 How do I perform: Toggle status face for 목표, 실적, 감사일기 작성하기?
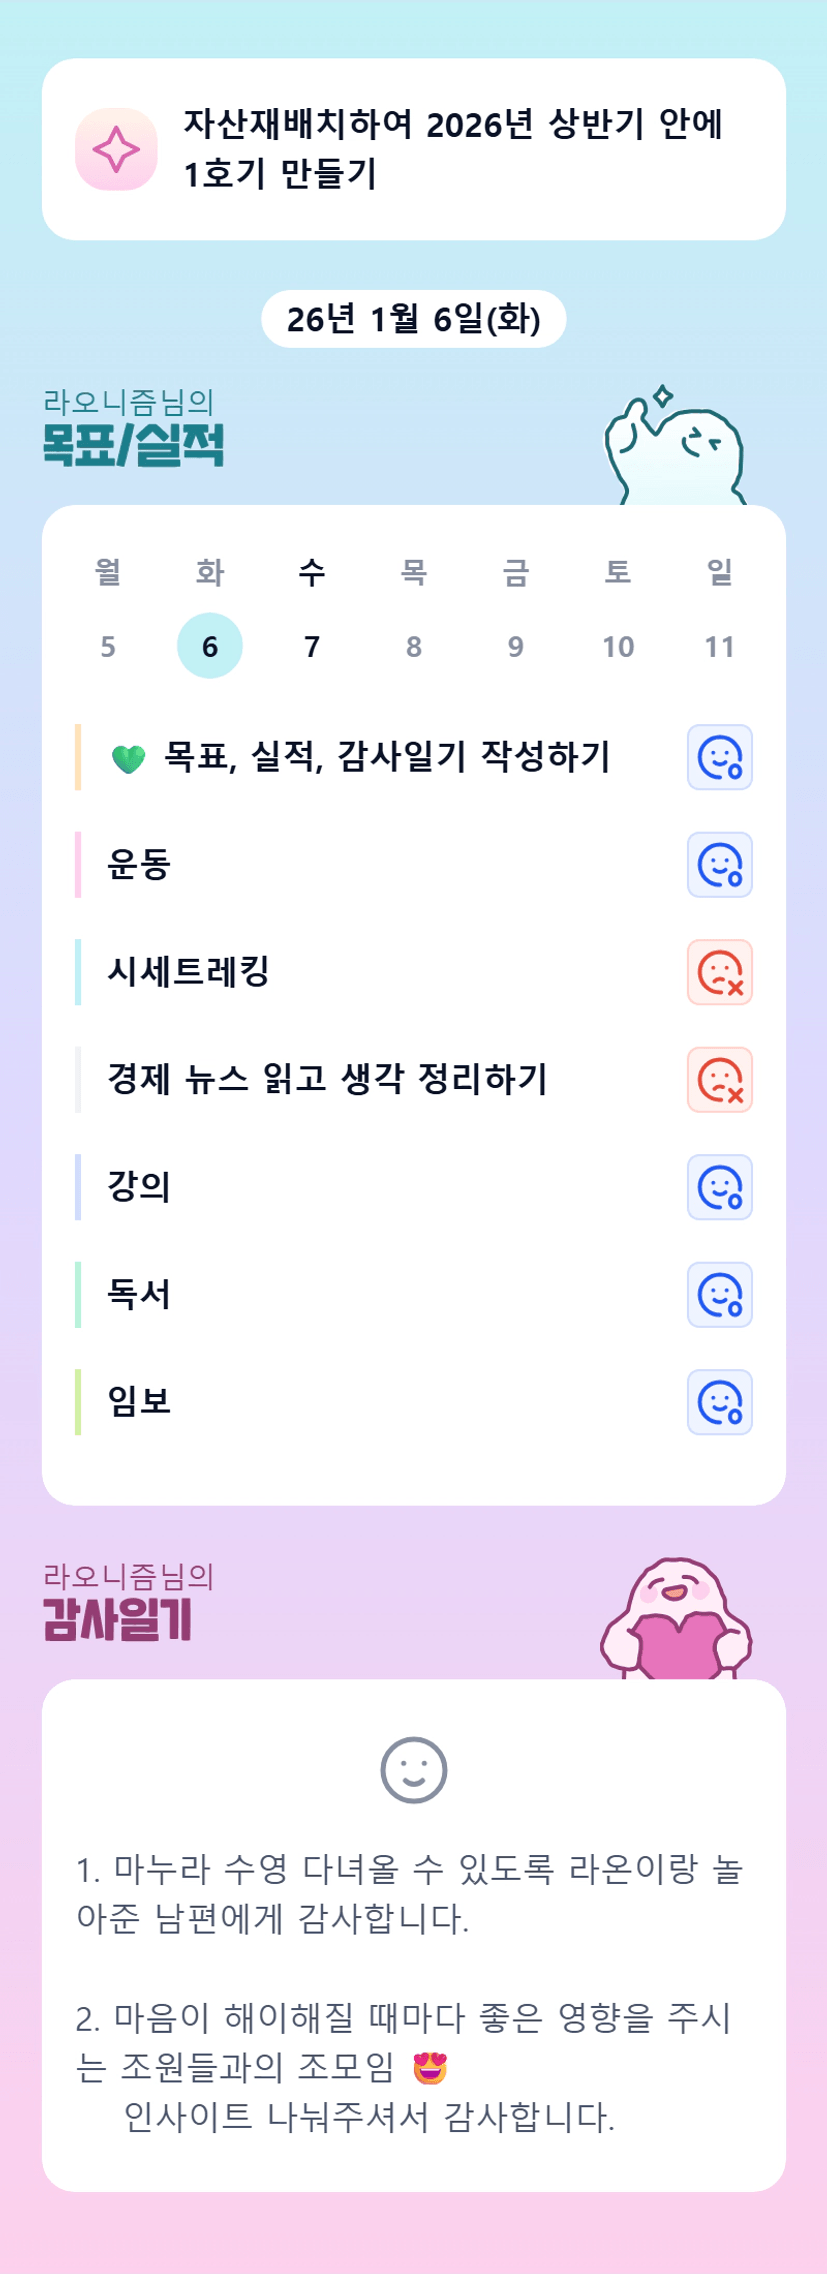tap(719, 757)
